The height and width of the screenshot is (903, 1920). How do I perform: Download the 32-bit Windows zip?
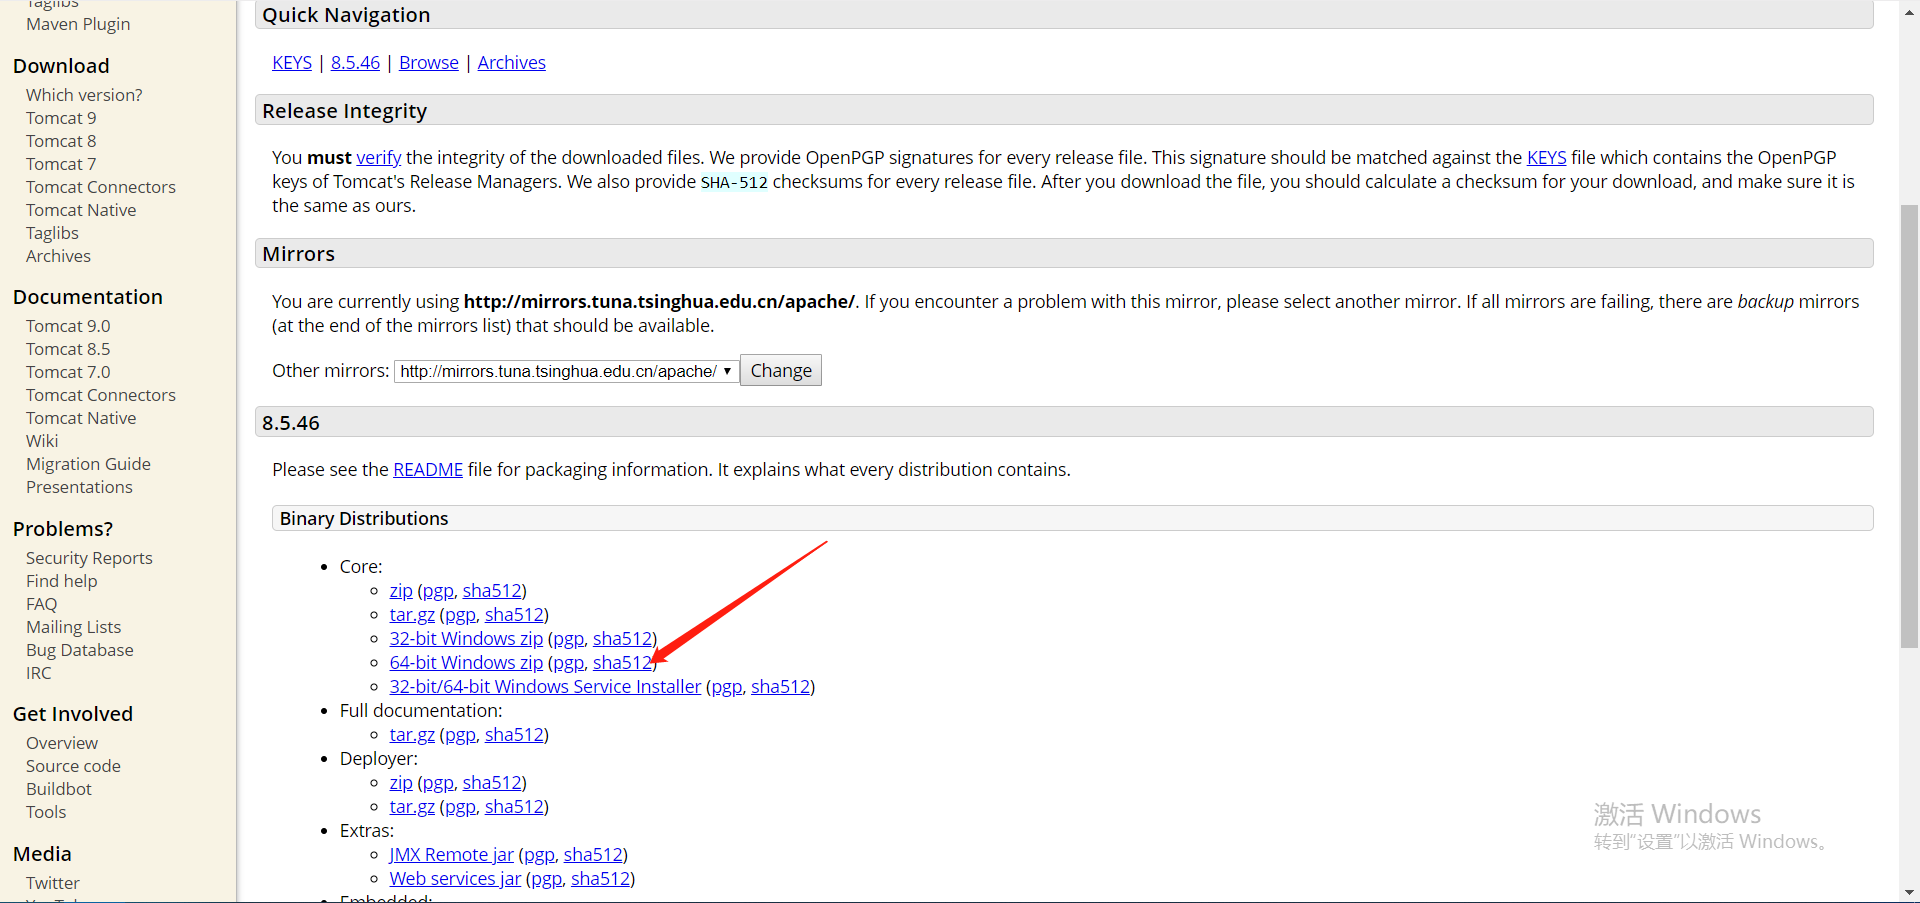pos(466,639)
